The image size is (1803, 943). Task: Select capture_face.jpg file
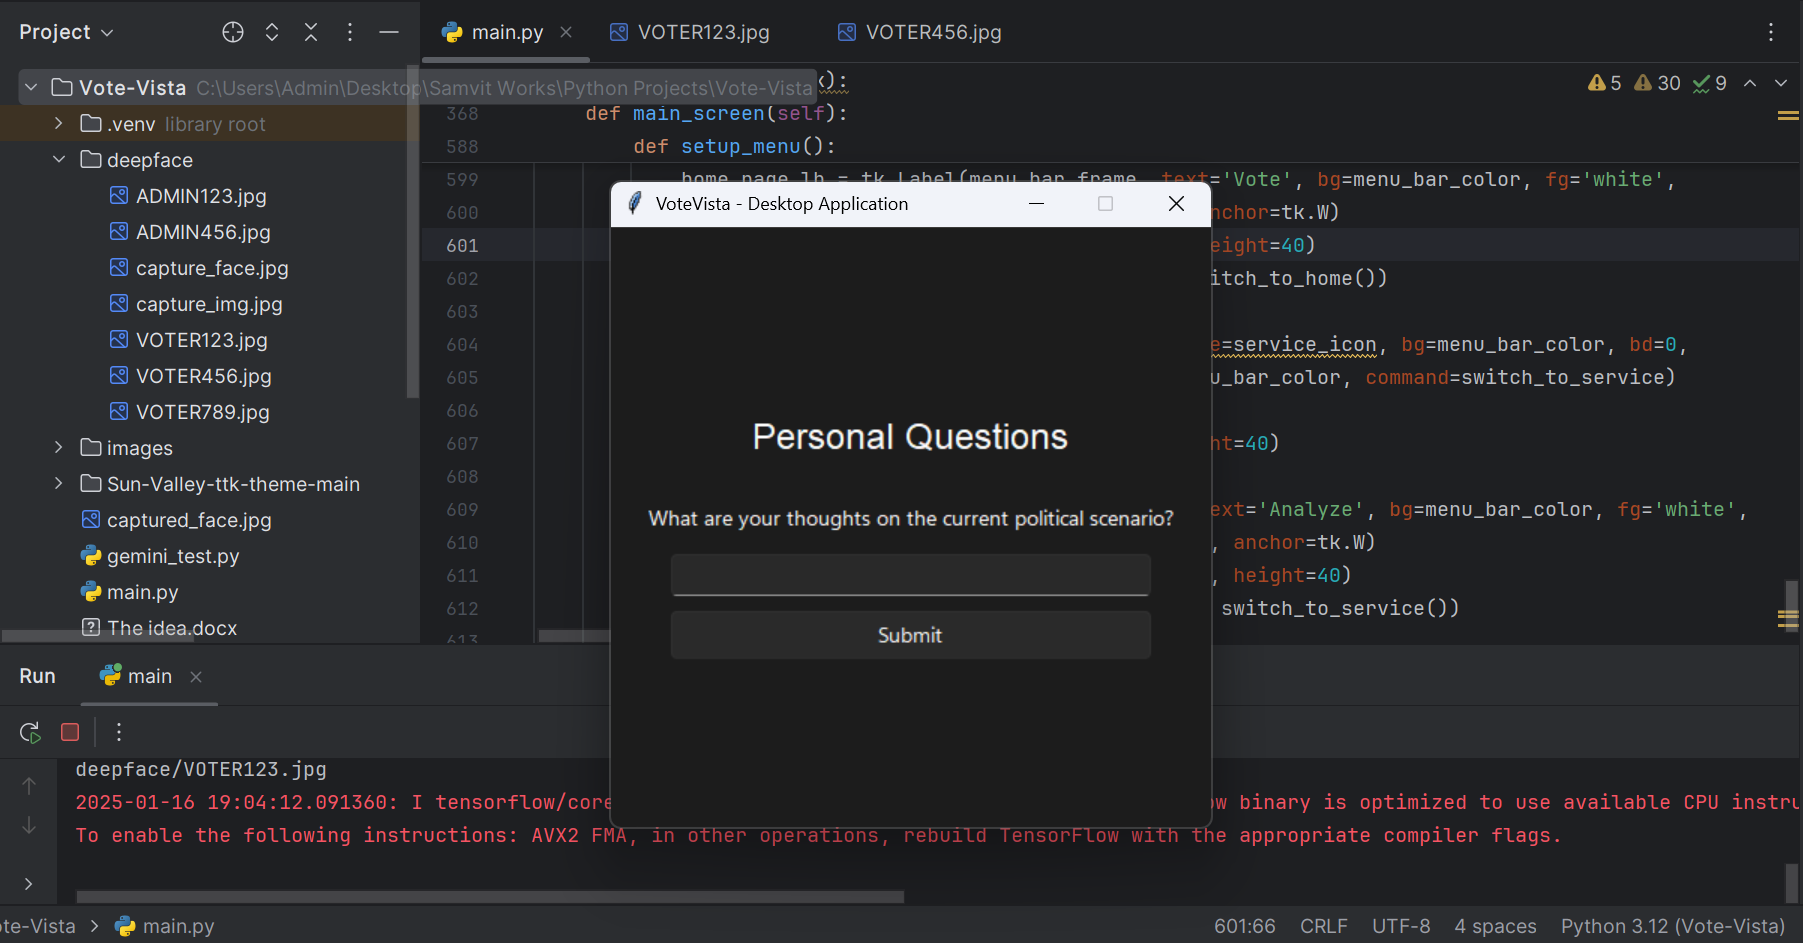tap(212, 268)
